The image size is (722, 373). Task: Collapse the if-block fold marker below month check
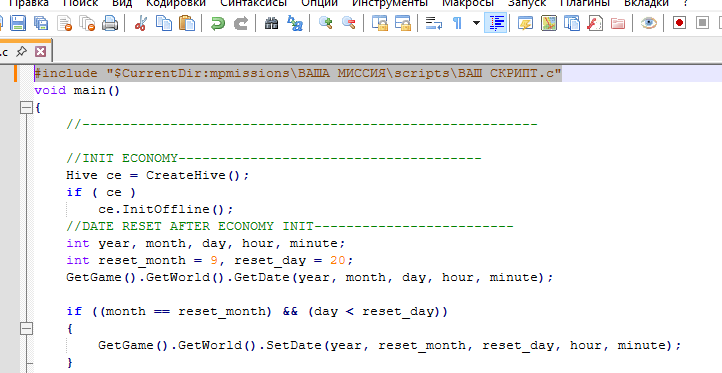(x=26, y=329)
